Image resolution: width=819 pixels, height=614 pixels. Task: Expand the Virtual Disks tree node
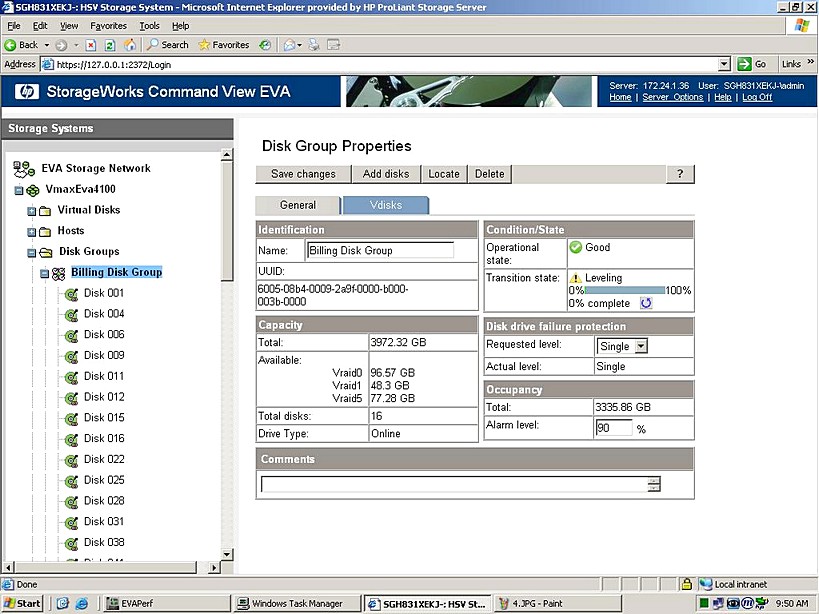click(31, 211)
